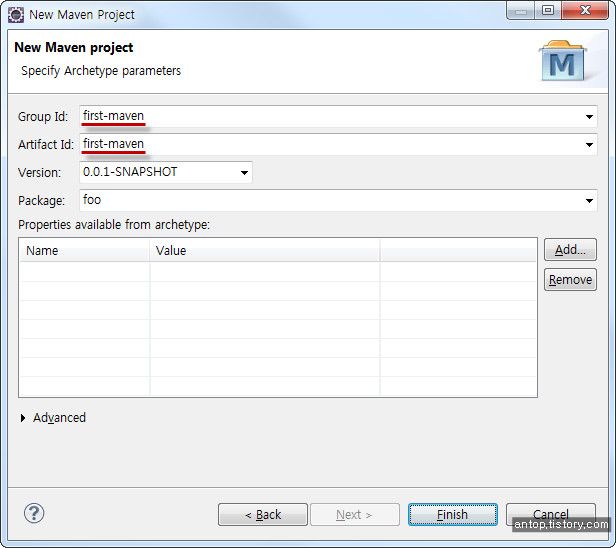Click the Package field containing foo
Viewport: 616px width, 548px height.
click(338, 200)
